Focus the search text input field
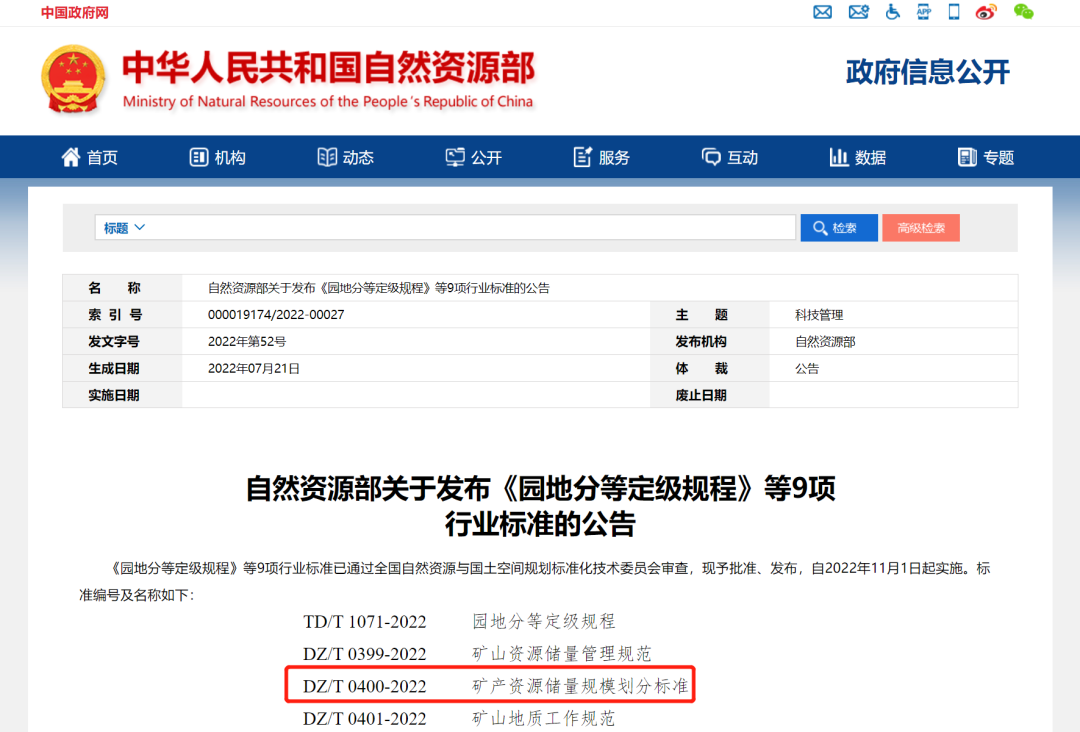The image size is (1080, 732). click(470, 228)
